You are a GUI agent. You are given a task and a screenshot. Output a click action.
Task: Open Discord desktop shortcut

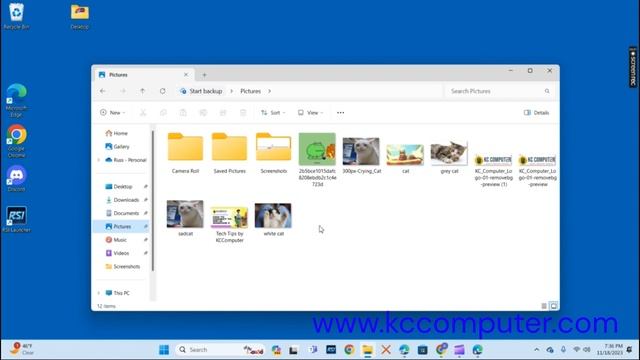pos(16,178)
